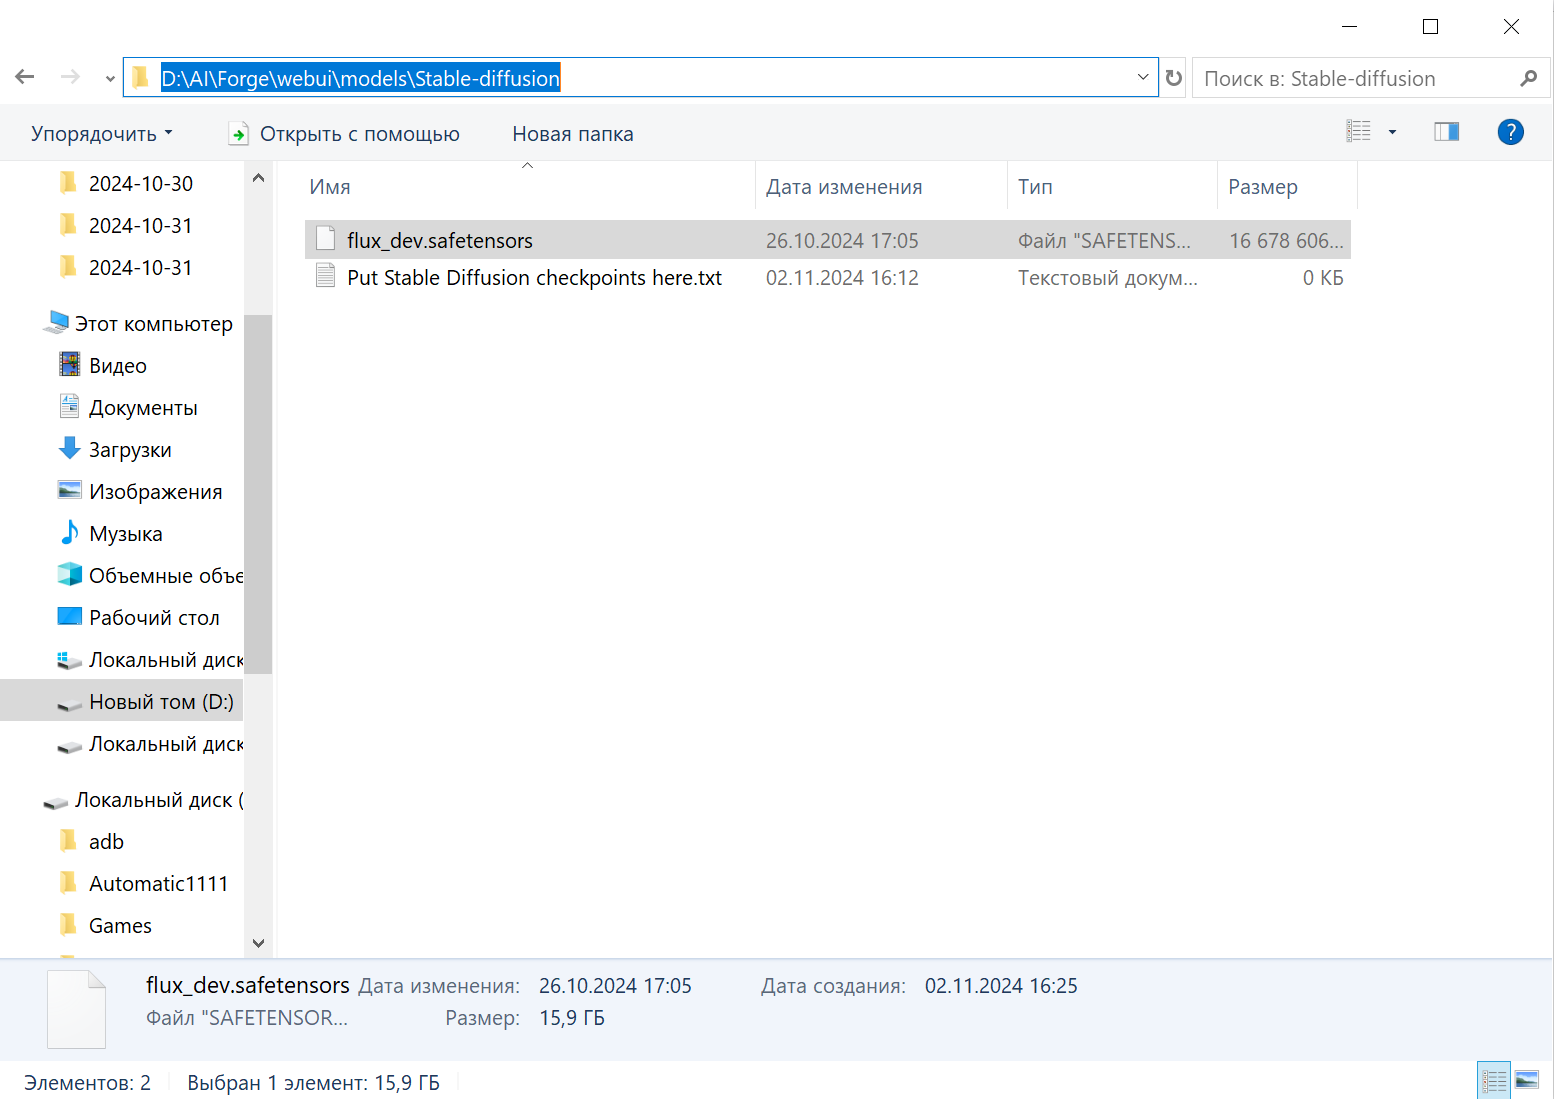Viewport: 1554px width, 1099px height.
Task: Refresh the folder with the reload icon
Action: pyautogui.click(x=1174, y=78)
